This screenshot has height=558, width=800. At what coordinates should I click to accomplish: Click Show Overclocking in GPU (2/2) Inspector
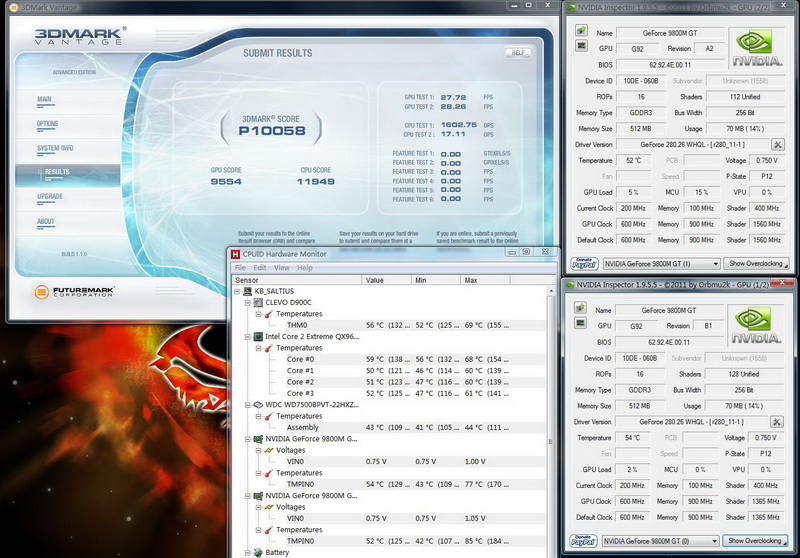click(x=756, y=264)
